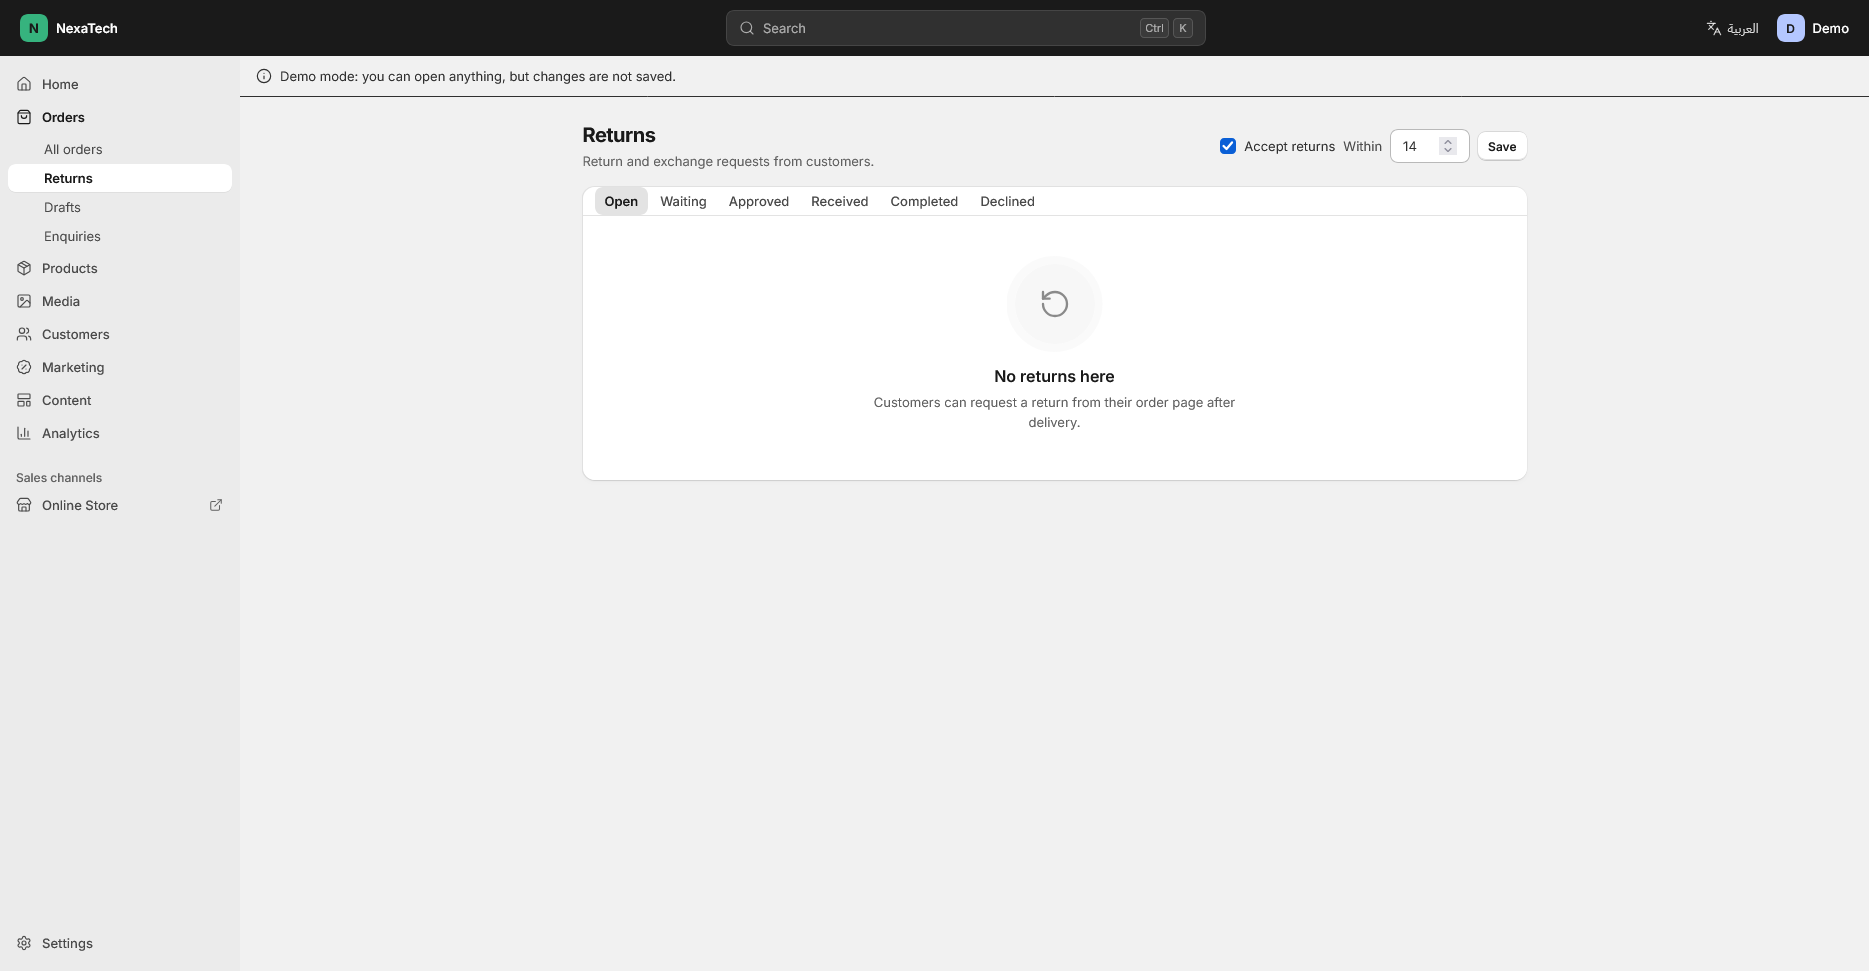Click the Online Store shop icon

[24, 505]
